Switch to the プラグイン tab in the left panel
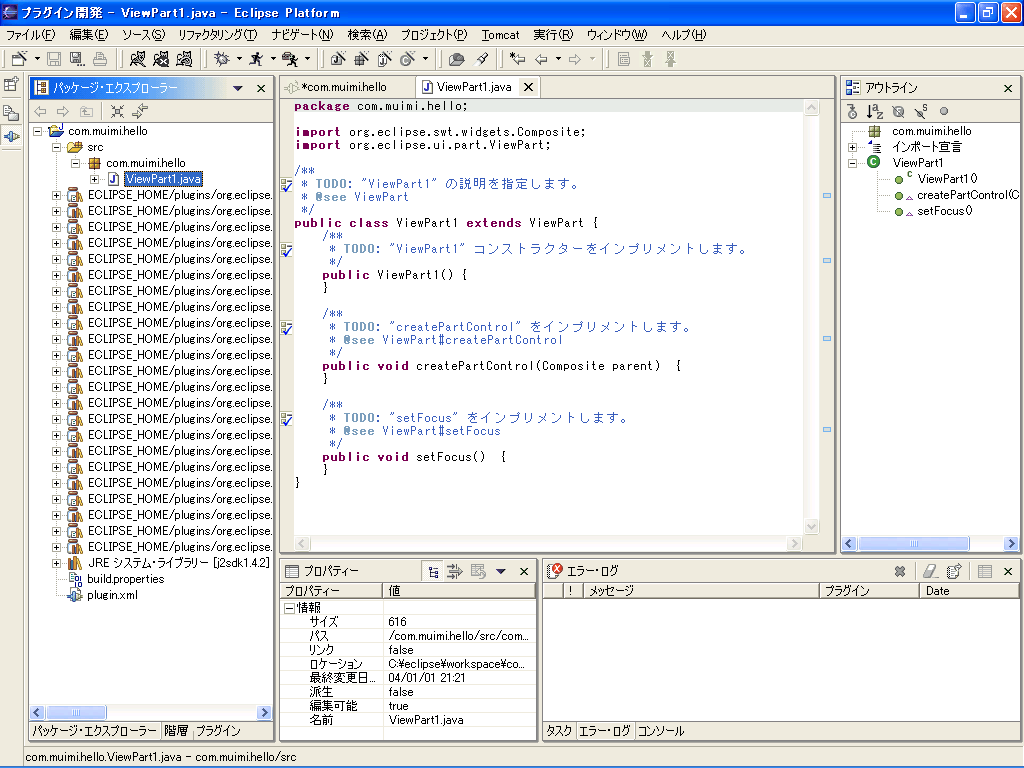The height and width of the screenshot is (768, 1024). click(218, 731)
